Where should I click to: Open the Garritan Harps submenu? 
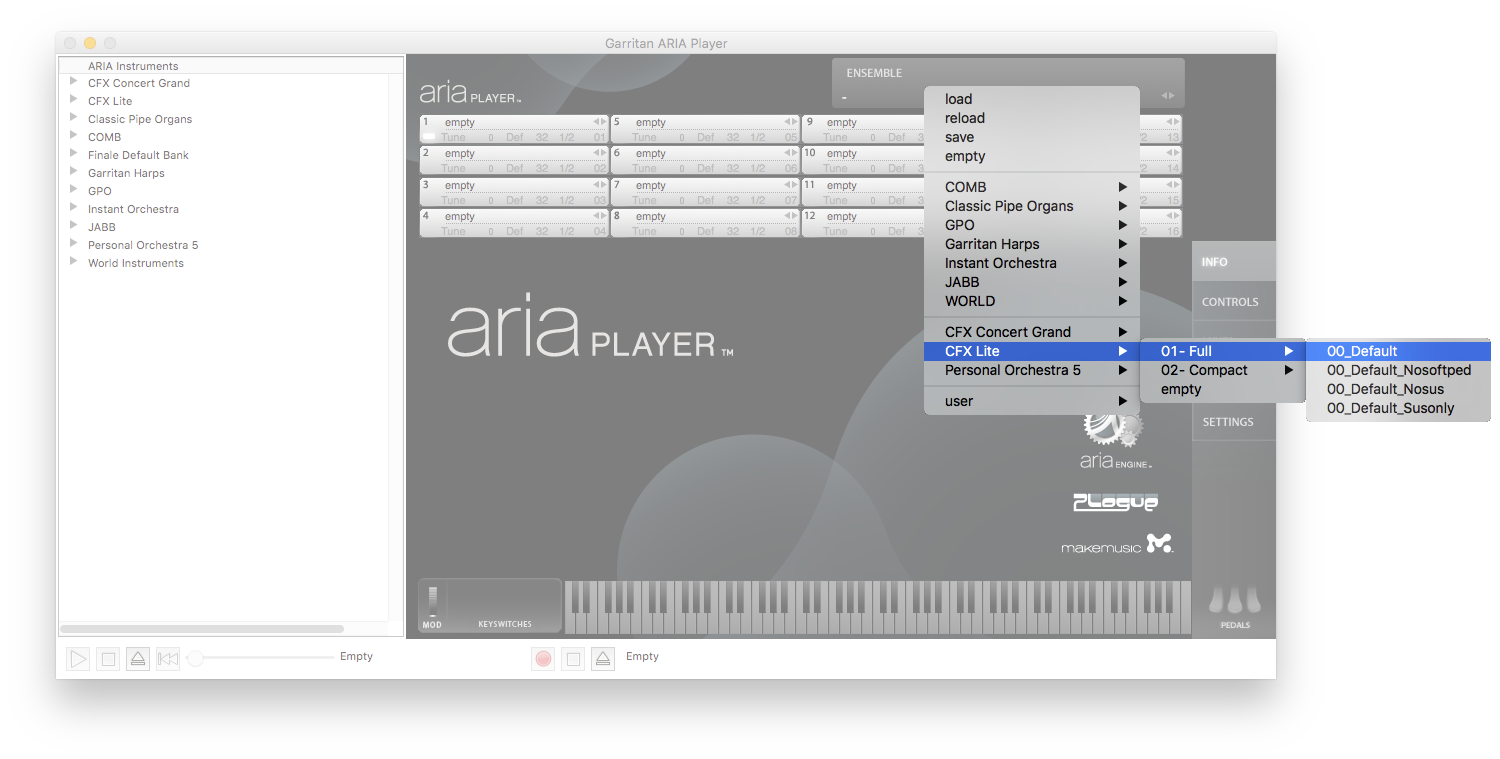(x=1032, y=244)
